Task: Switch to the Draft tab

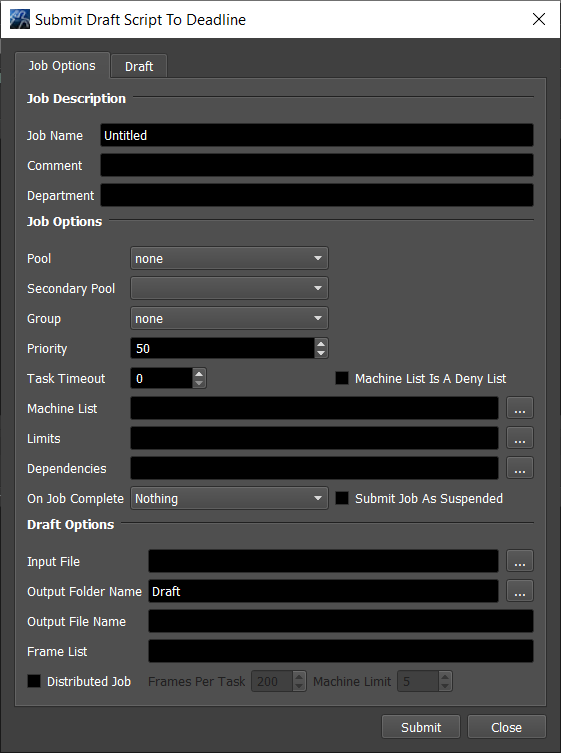Action: (139, 66)
